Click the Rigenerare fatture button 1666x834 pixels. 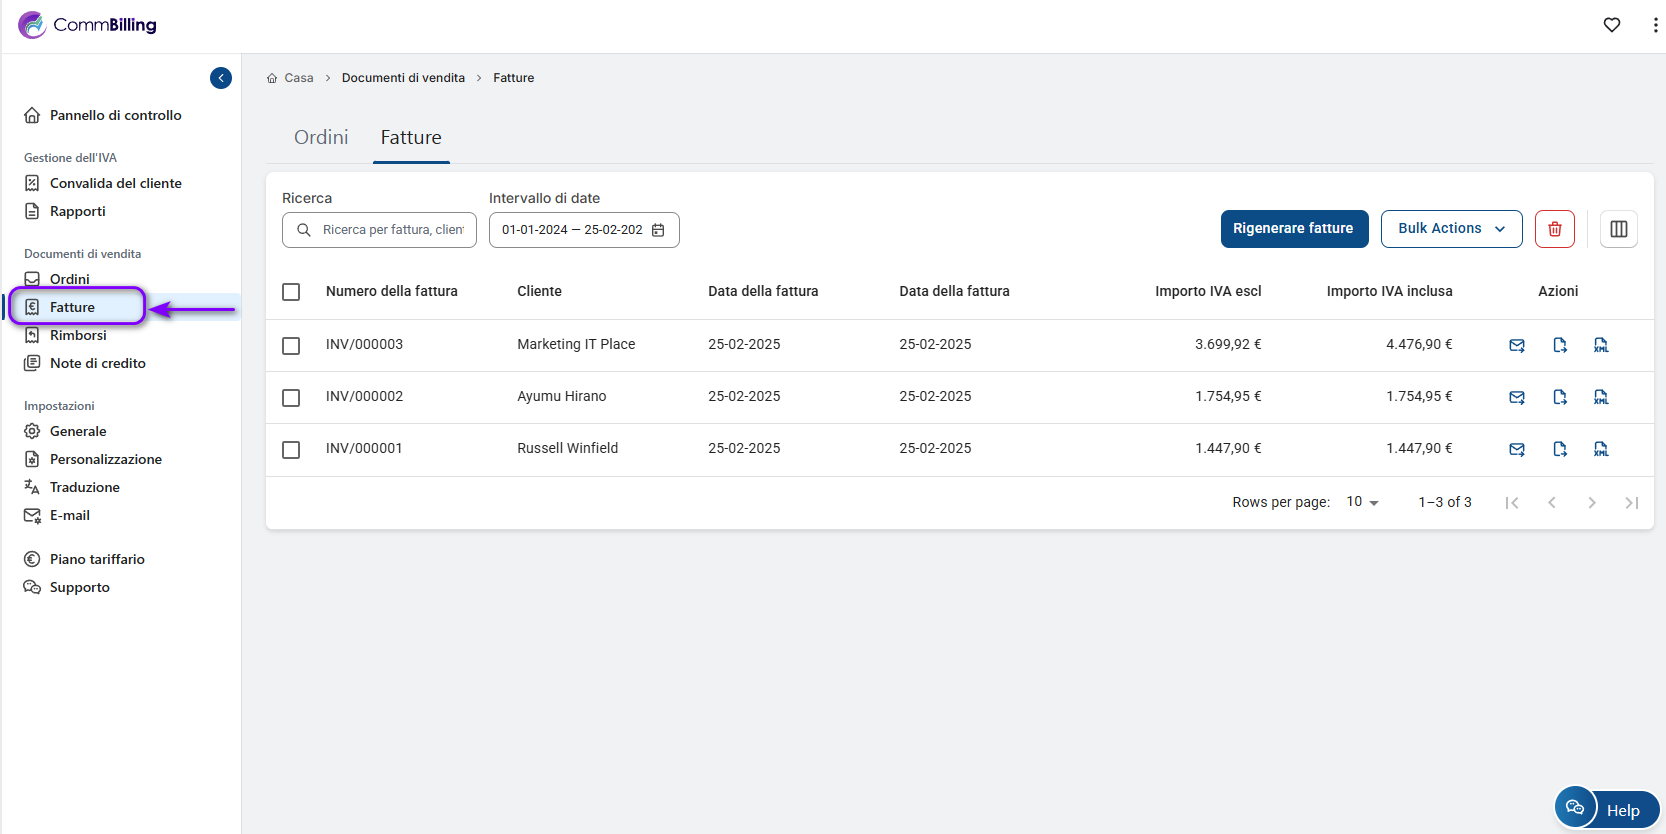pos(1292,229)
